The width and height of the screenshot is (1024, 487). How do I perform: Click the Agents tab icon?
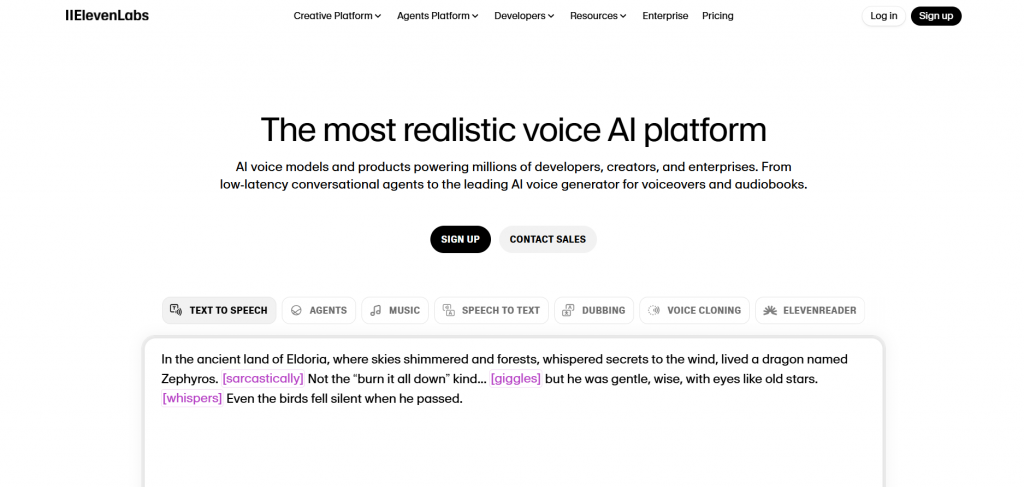pos(296,310)
